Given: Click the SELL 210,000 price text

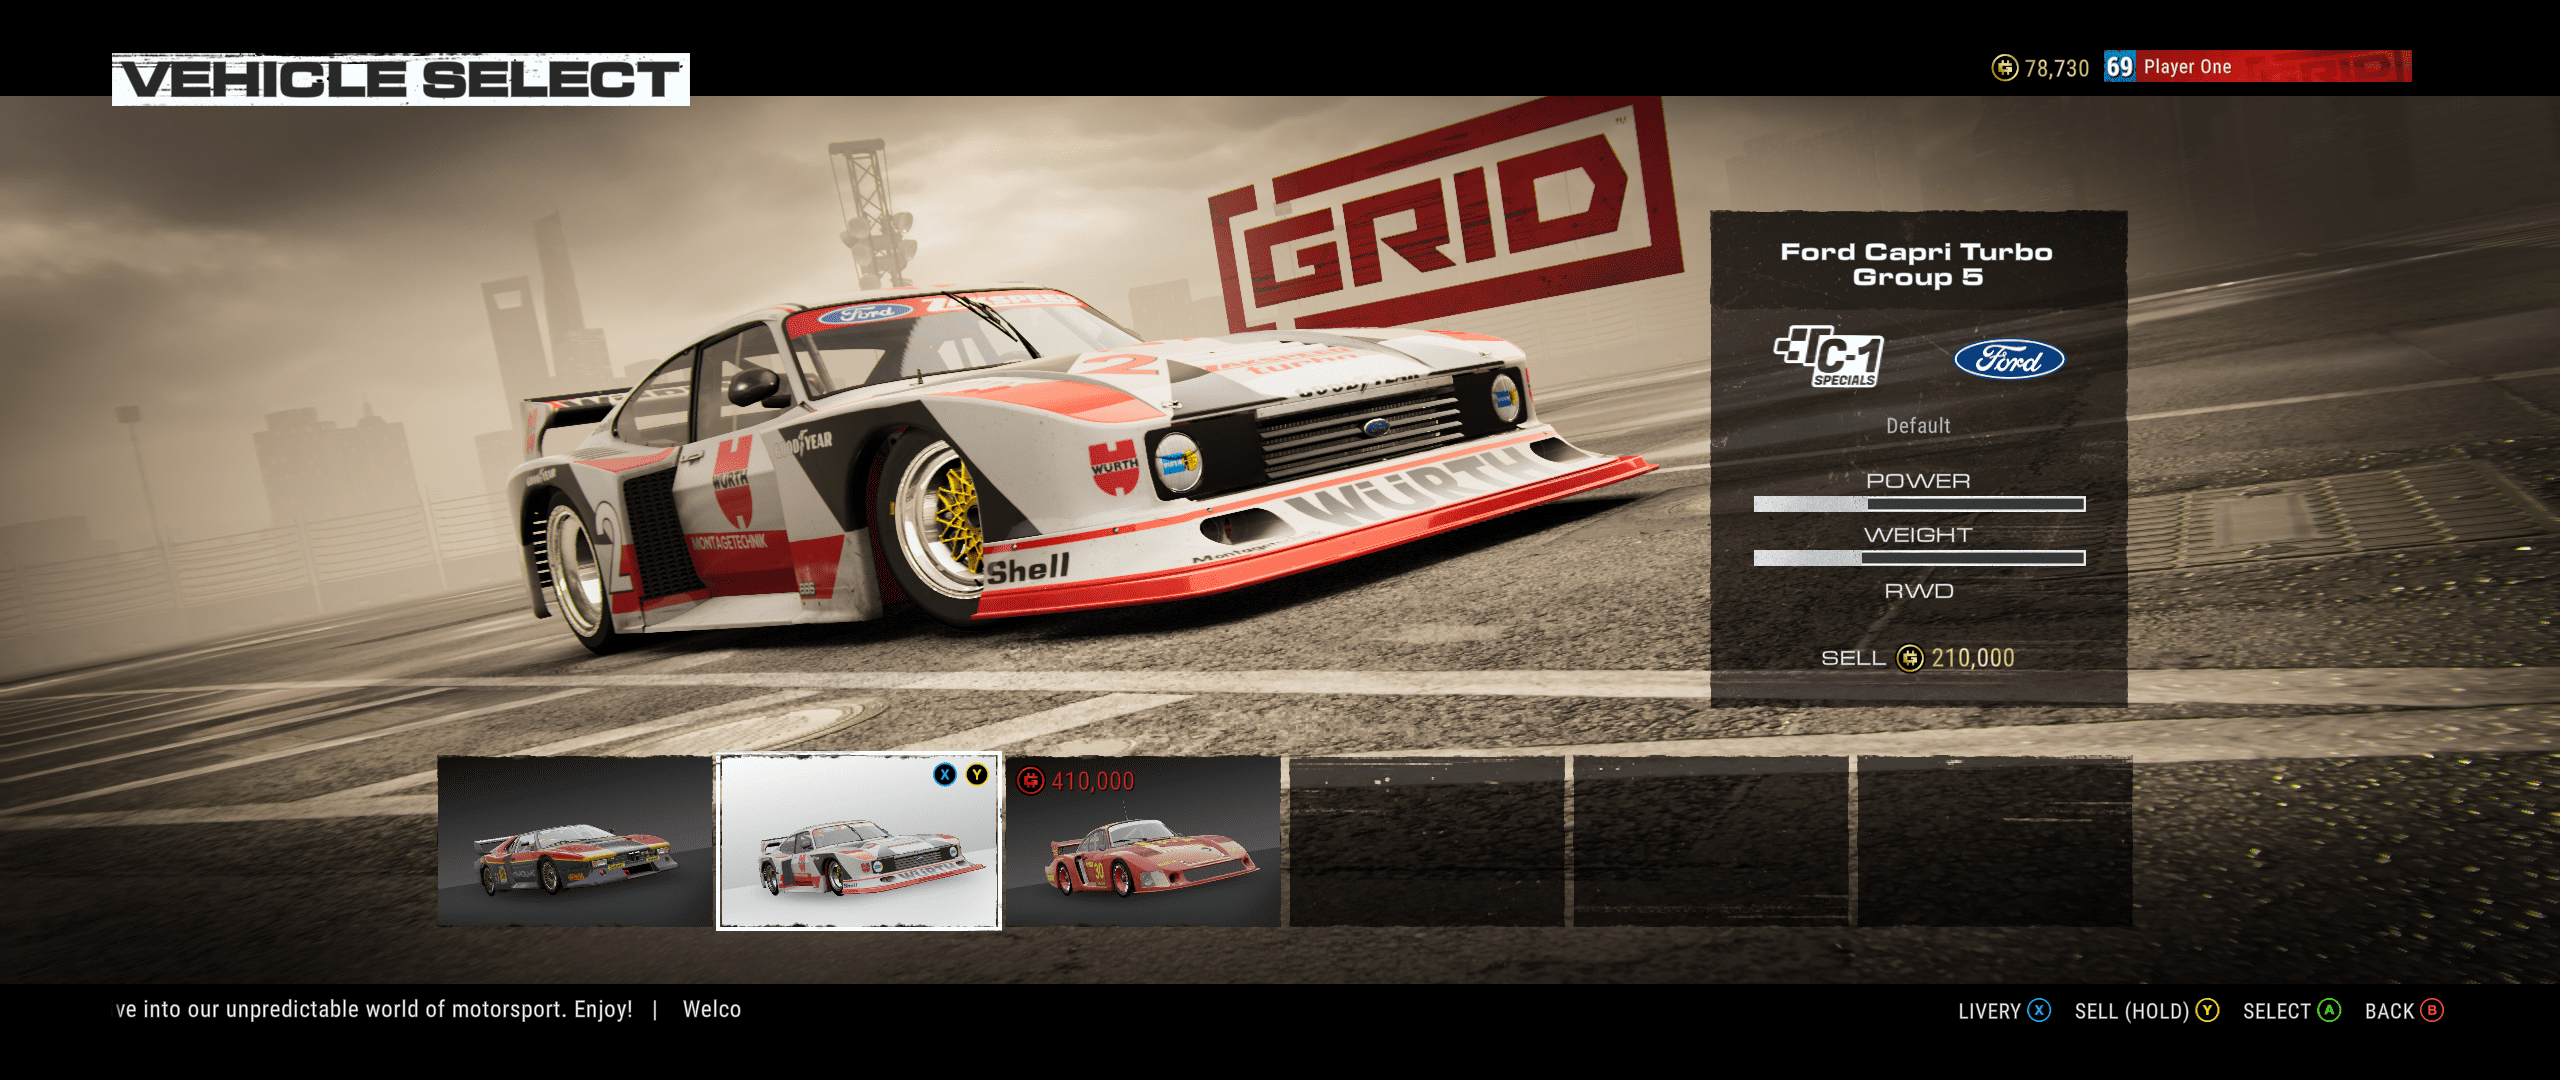Looking at the screenshot, I should pyautogui.click(x=1918, y=658).
